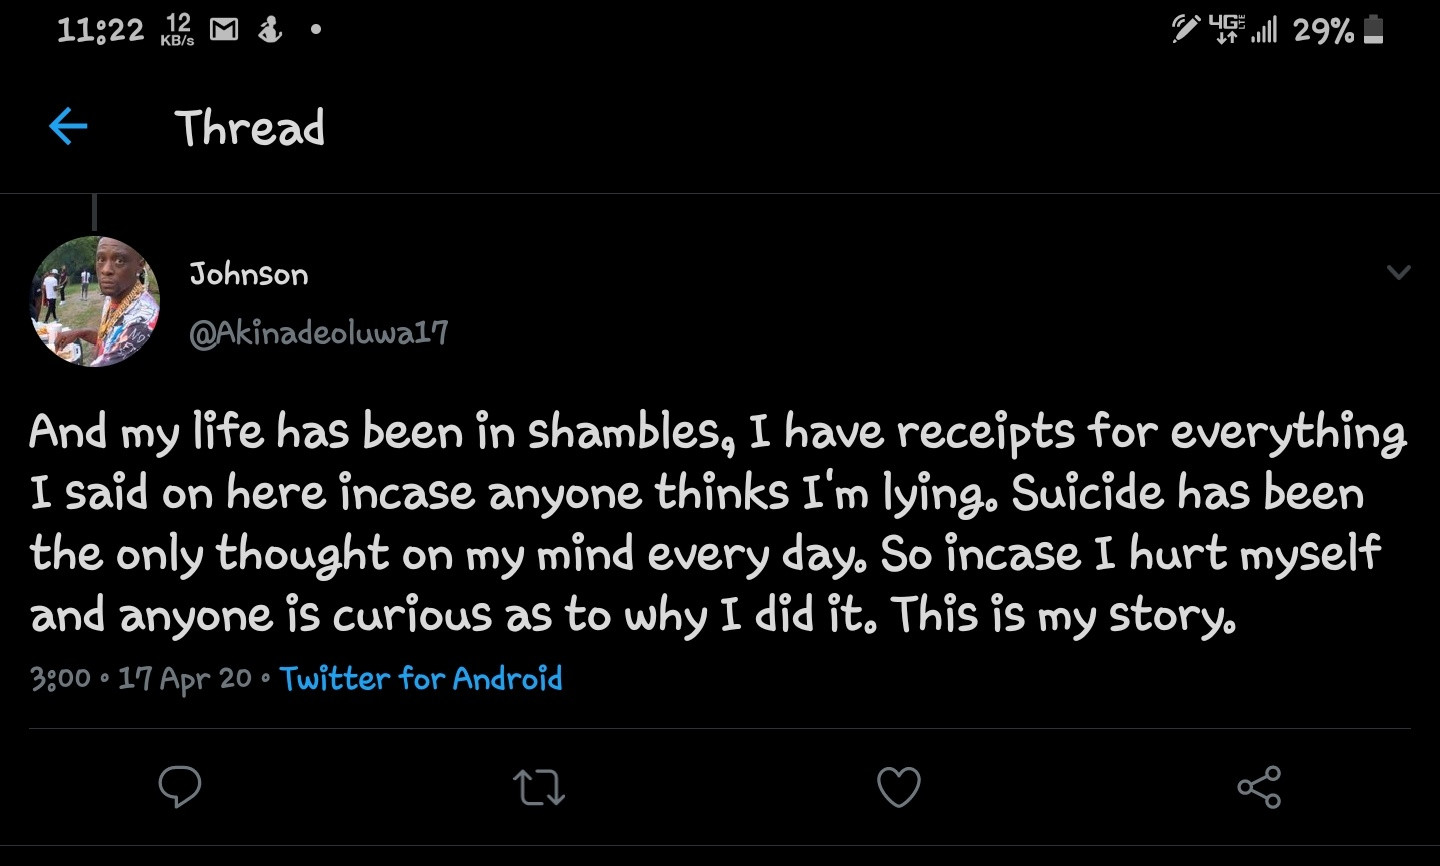Like the tweet with the heart icon

[x=898, y=787]
